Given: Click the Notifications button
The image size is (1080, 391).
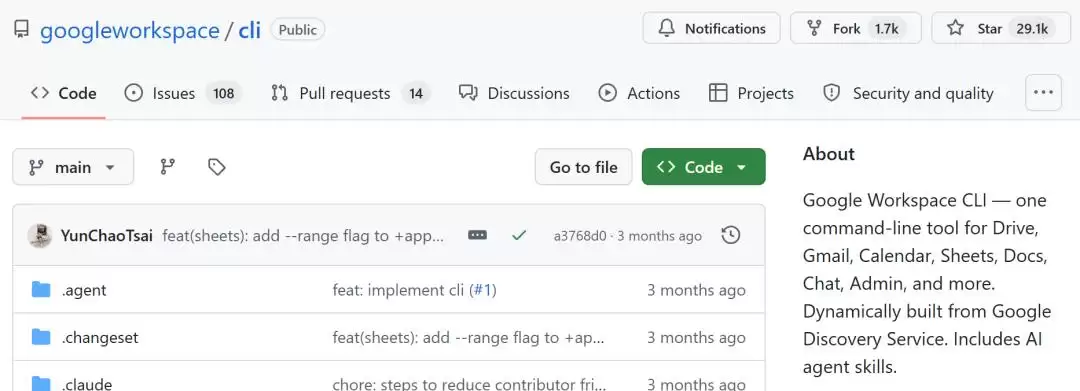Looking at the screenshot, I should [712, 28].
